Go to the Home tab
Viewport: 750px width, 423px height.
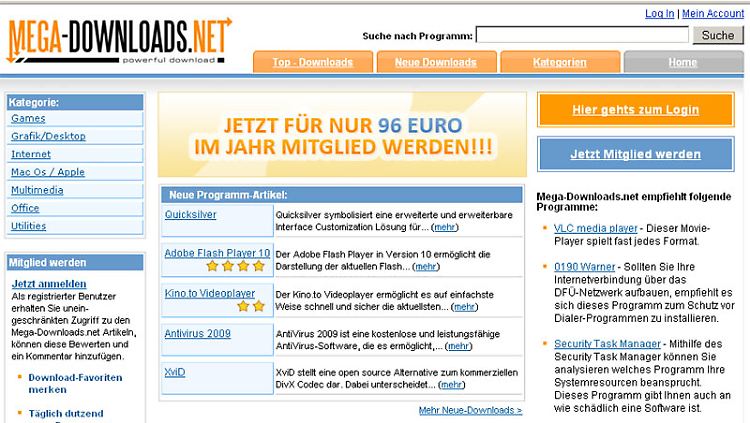[683, 62]
